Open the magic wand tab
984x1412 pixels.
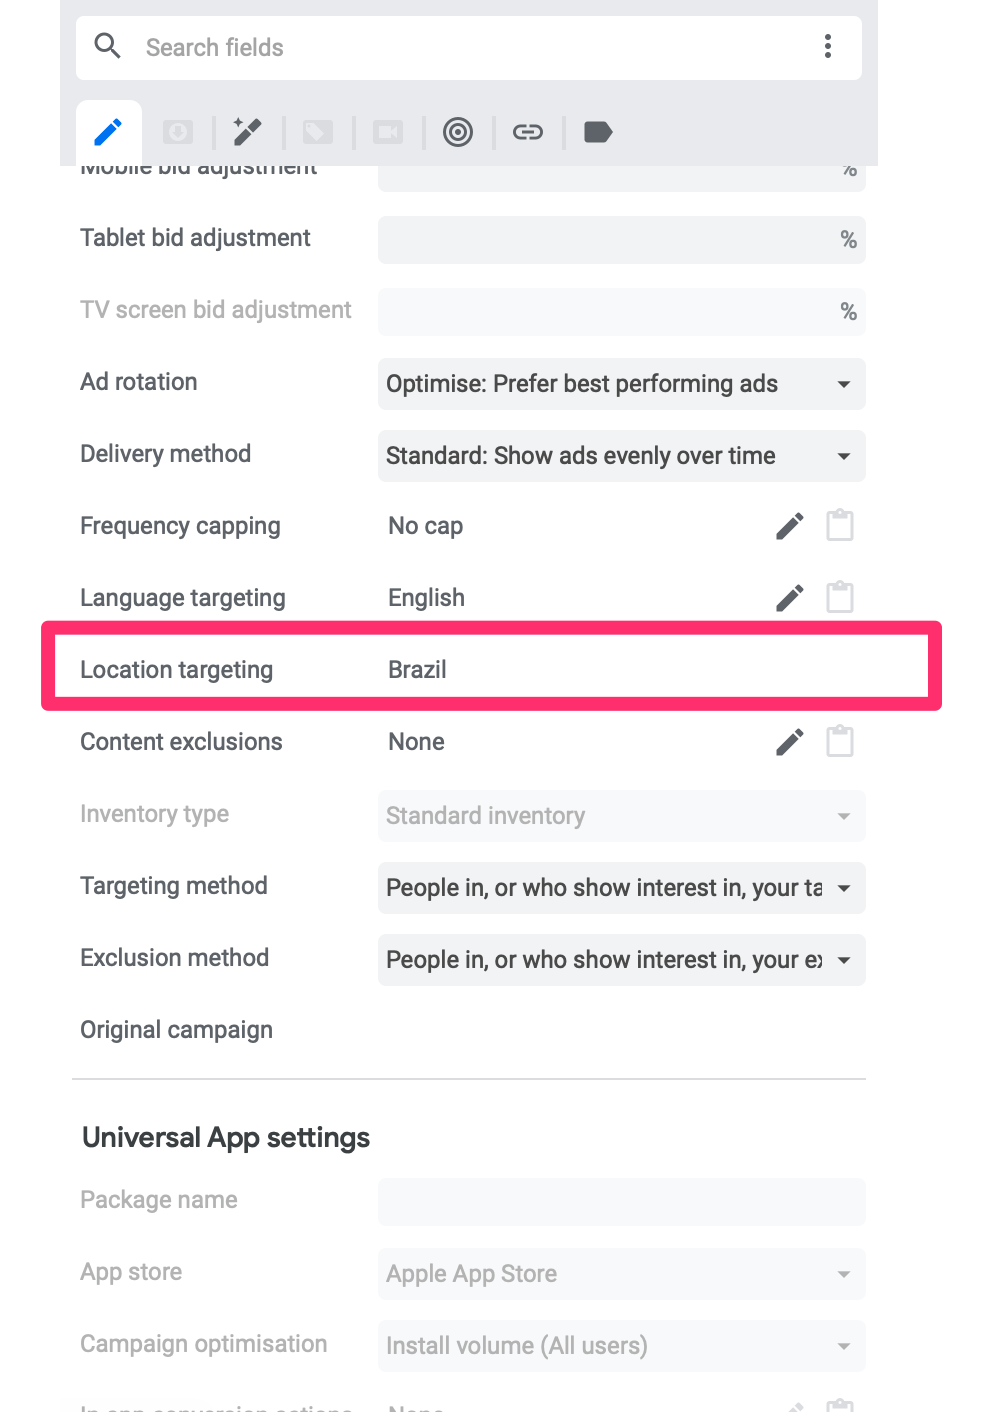pyautogui.click(x=247, y=132)
